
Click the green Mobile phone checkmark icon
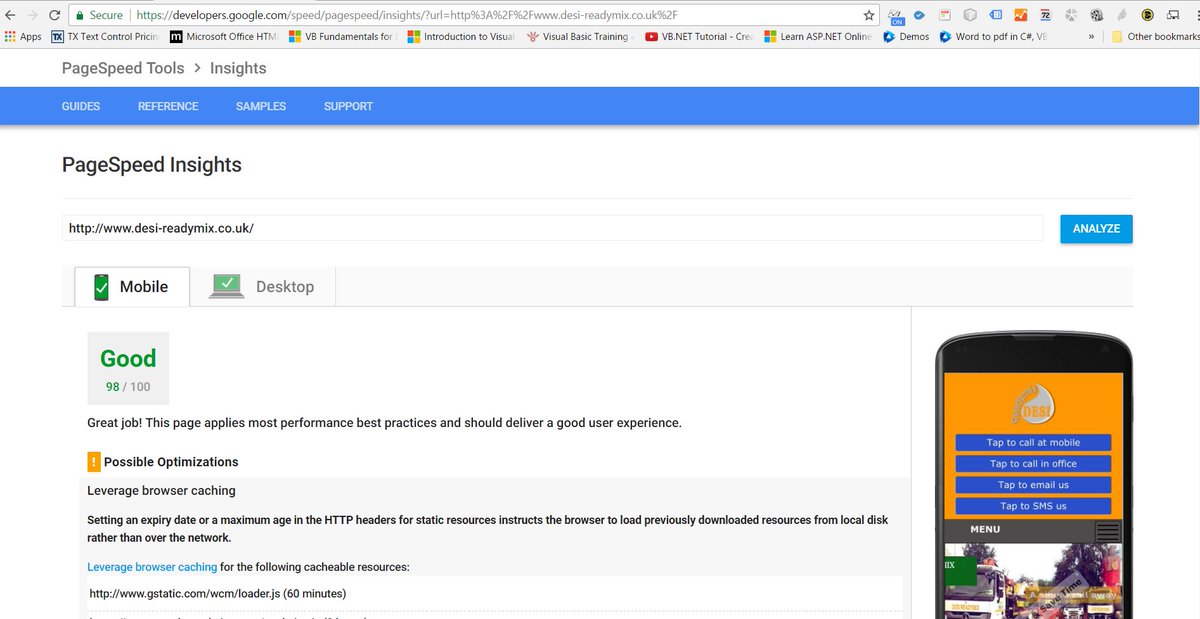coord(101,287)
